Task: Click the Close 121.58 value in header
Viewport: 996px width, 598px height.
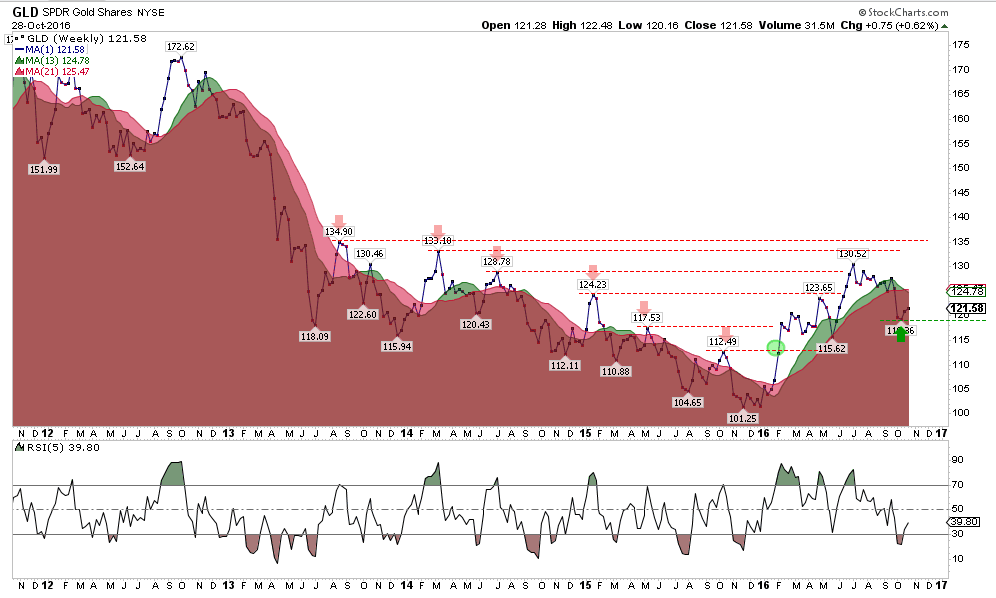Action: (718, 25)
